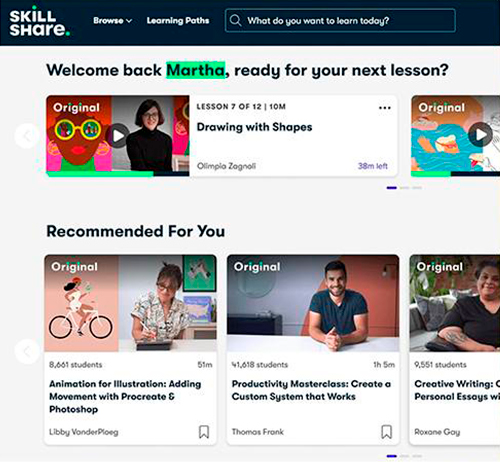Open Libby VanderPloeg's instructor link
The width and height of the screenshot is (500, 462).
(x=84, y=432)
